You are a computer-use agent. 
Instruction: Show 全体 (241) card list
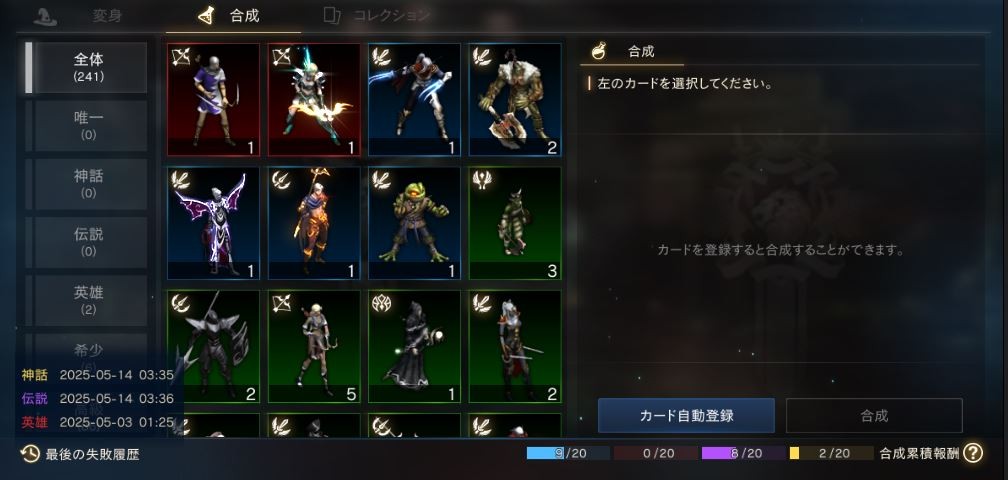(89, 67)
